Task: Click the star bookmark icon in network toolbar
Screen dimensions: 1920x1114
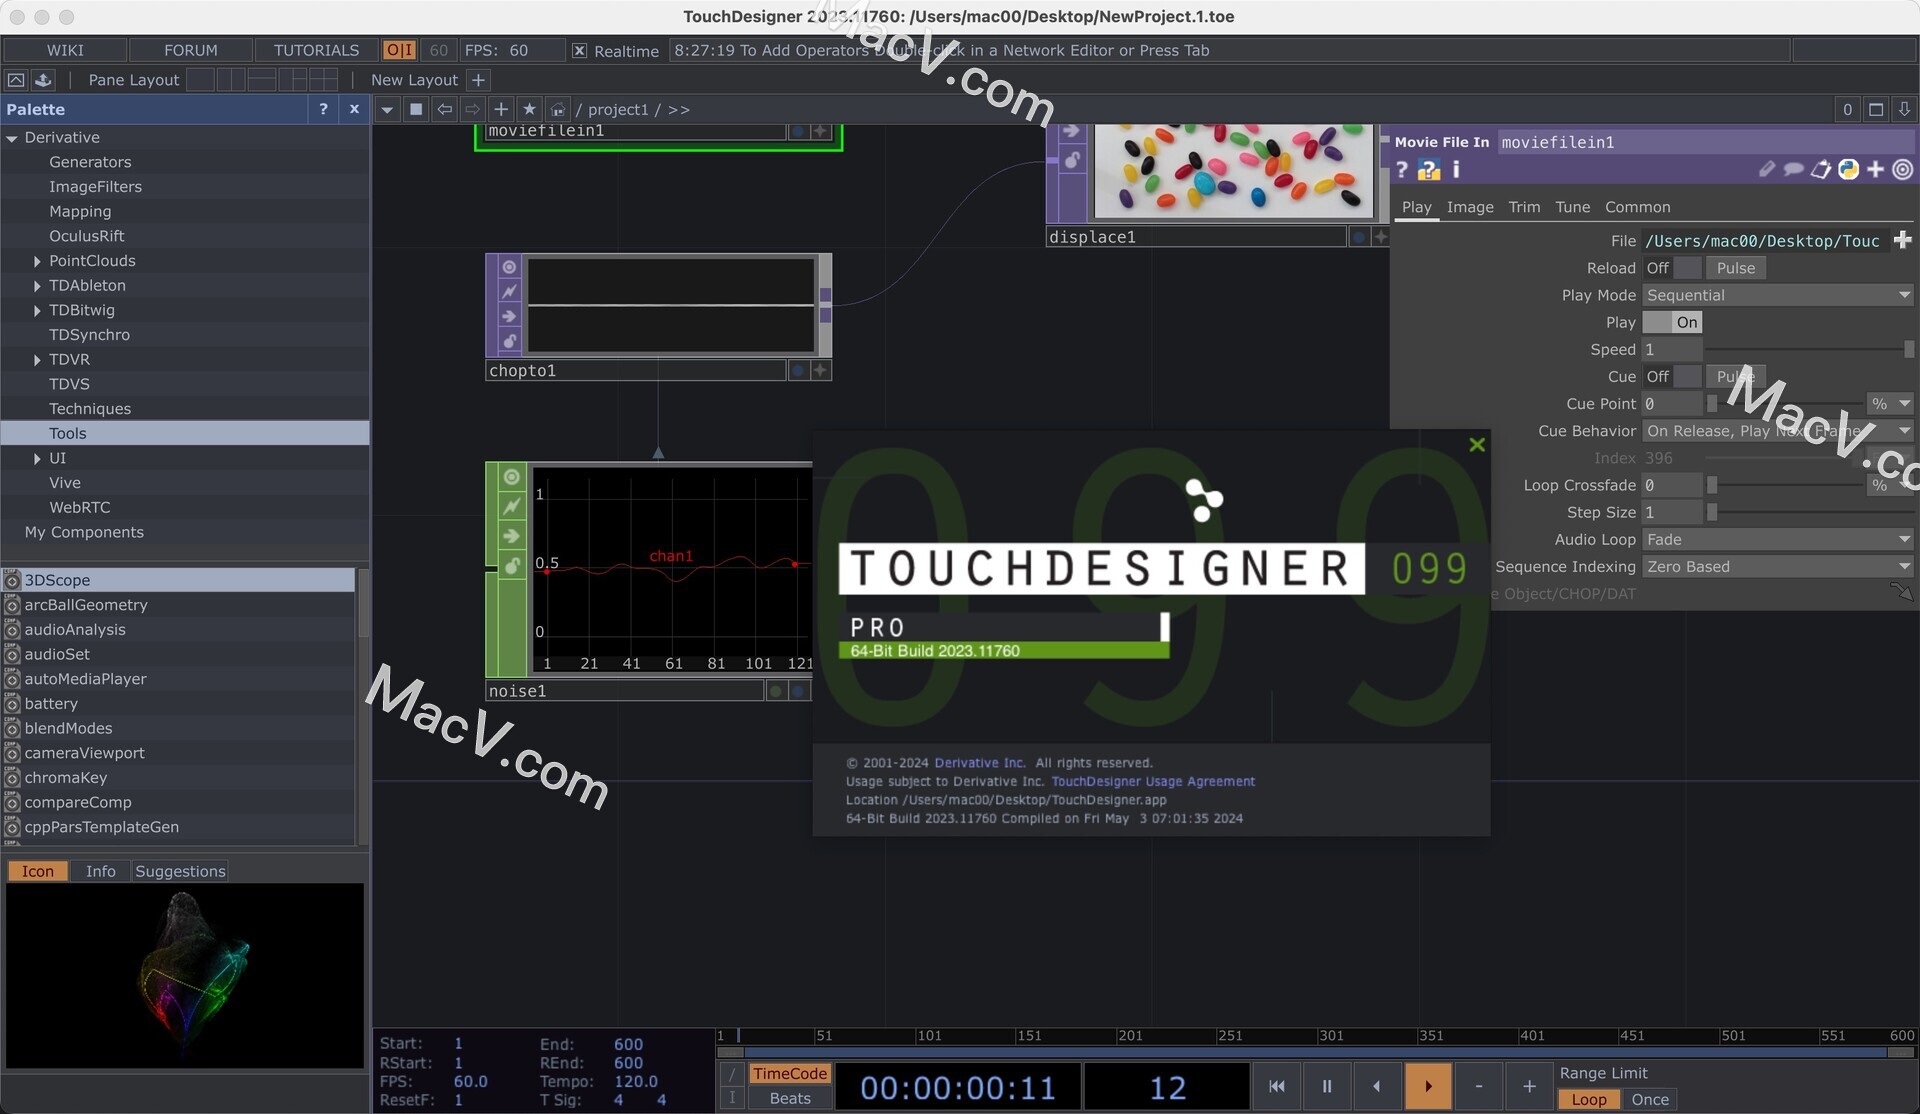Action: click(x=530, y=110)
